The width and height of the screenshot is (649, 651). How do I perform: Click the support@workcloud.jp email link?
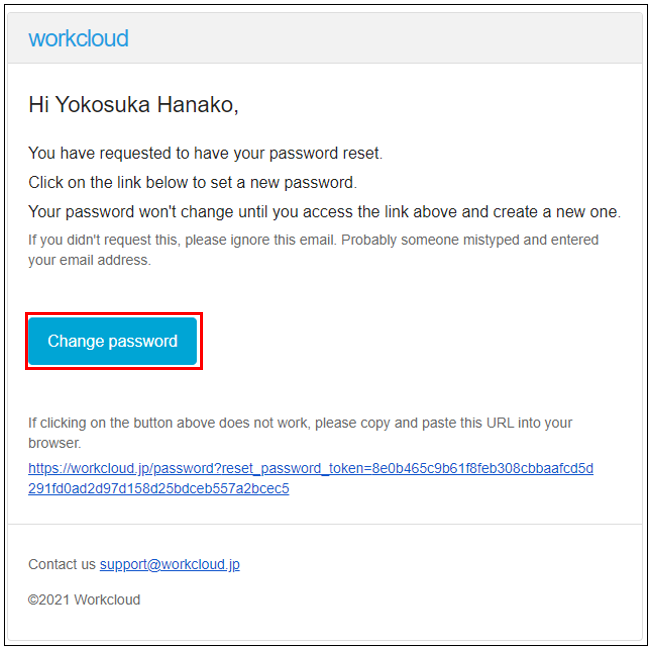click(x=169, y=564)
